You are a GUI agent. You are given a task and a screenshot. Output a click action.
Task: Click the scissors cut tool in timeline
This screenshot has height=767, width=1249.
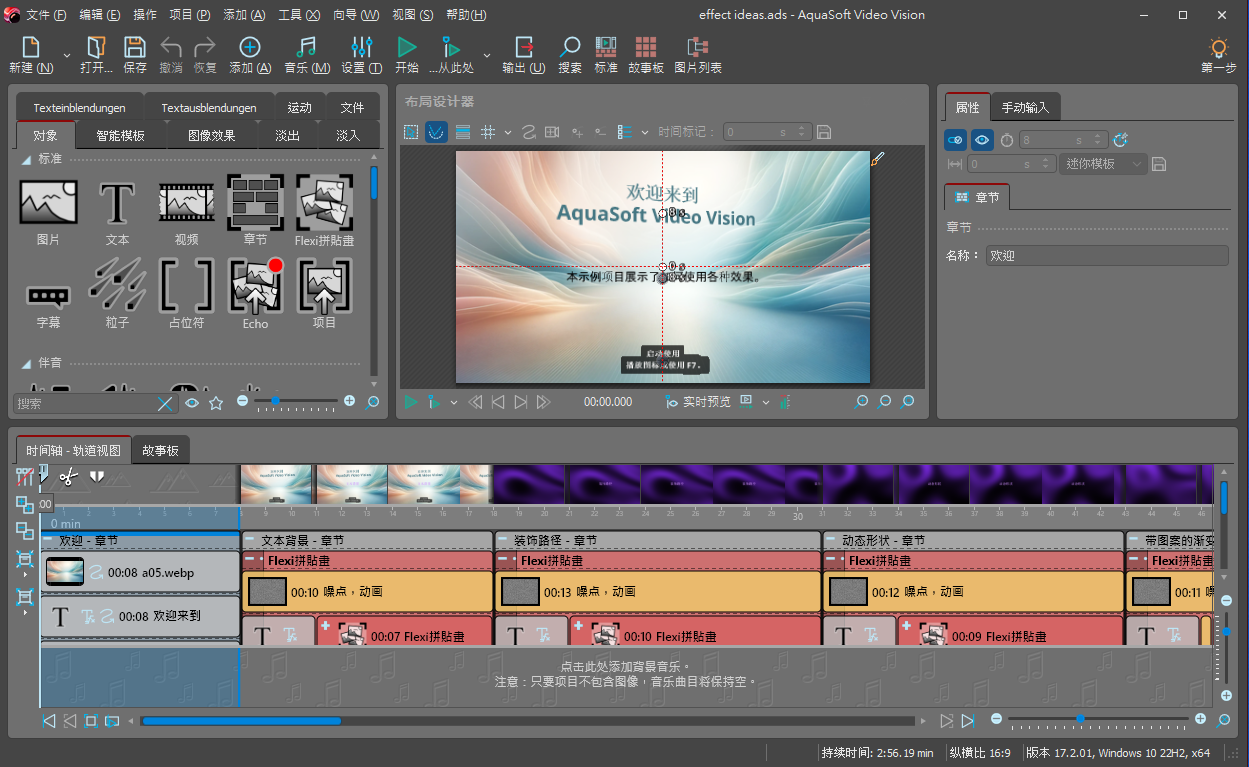coord(68,477)
